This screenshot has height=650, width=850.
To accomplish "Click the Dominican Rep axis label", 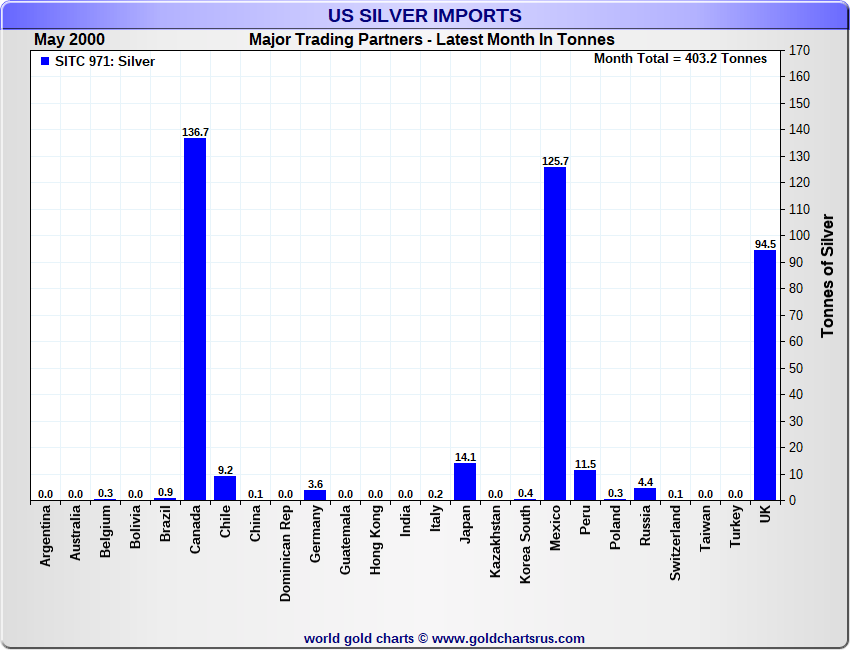I will [285, 553].
